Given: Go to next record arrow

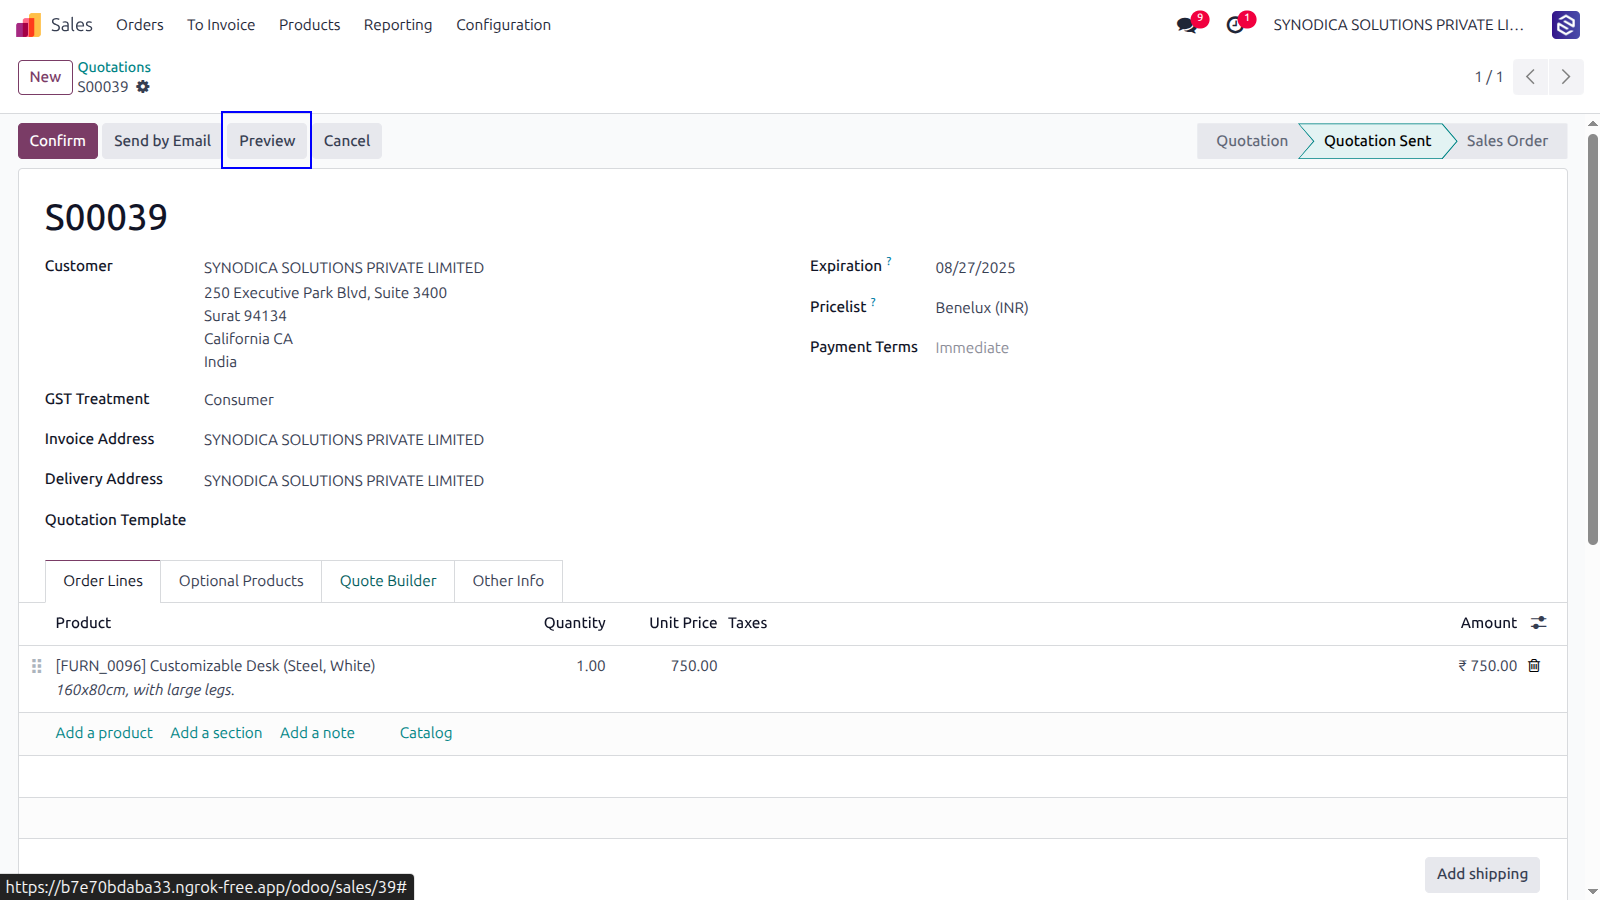Looking at the screenshot, I should (1566, 77).
